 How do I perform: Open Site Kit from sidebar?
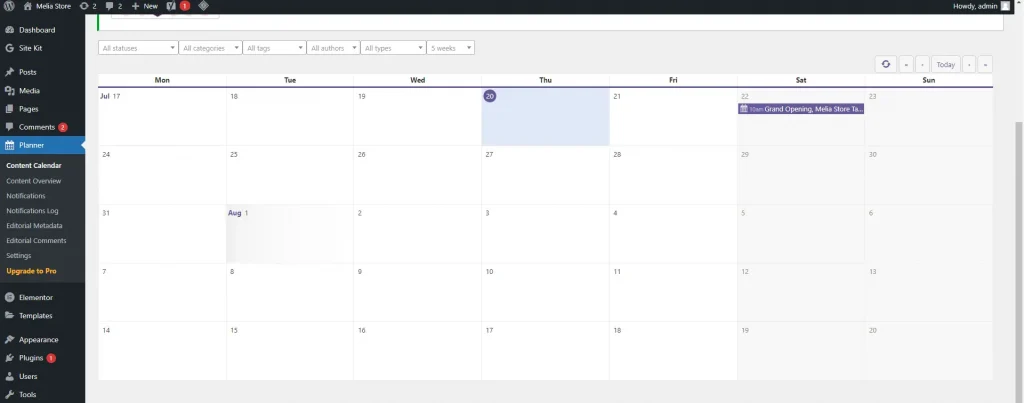(31, 48)
